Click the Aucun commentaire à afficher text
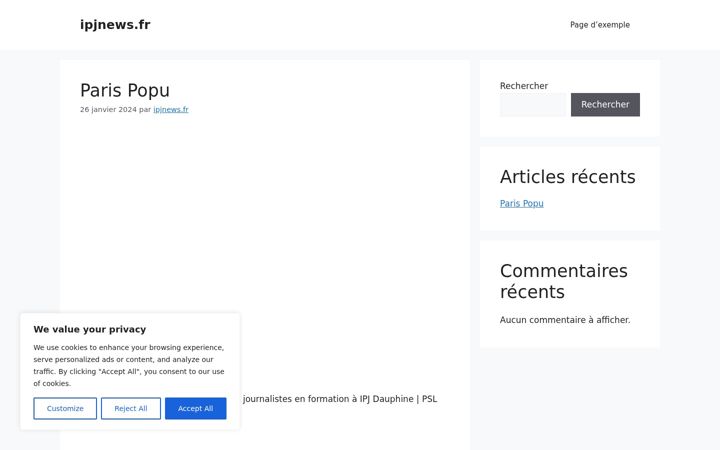The image size is (720, 450). click(x=565, y=320)
